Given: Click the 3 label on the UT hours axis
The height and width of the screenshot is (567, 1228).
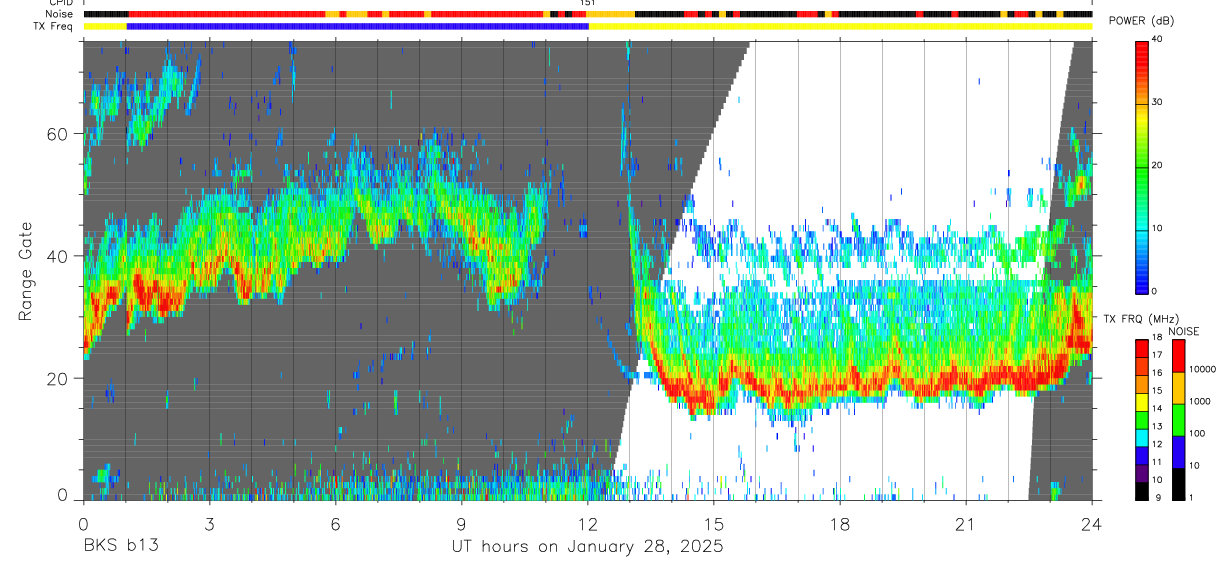Looking at the screenshot, I should click(x=209, y=524).
